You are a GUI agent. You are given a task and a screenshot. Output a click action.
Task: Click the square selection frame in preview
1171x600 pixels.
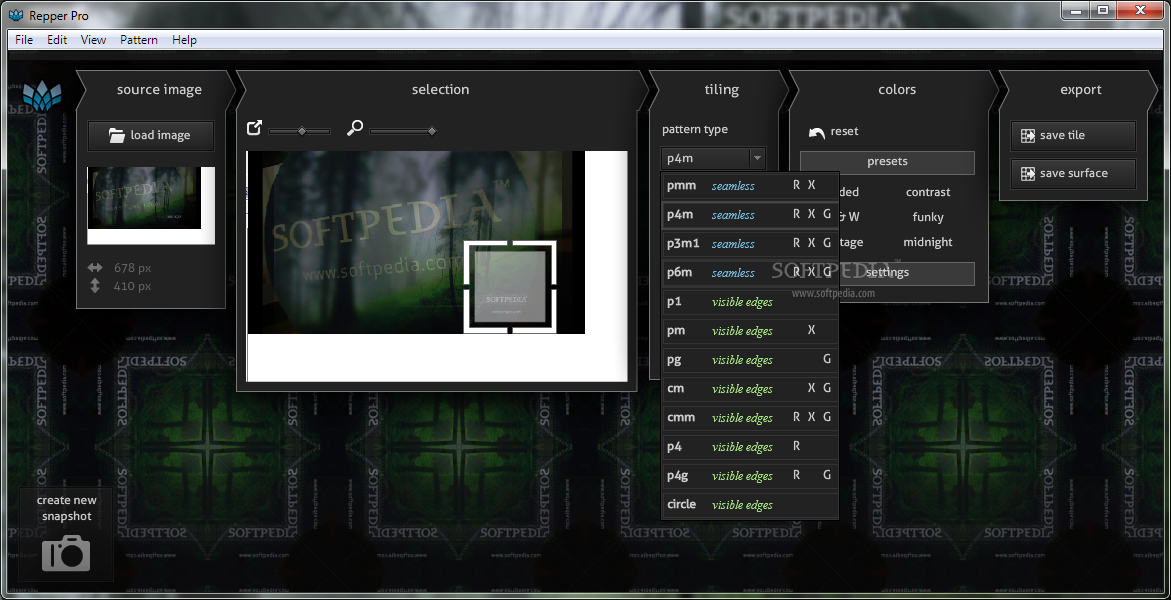coord(510,287)
